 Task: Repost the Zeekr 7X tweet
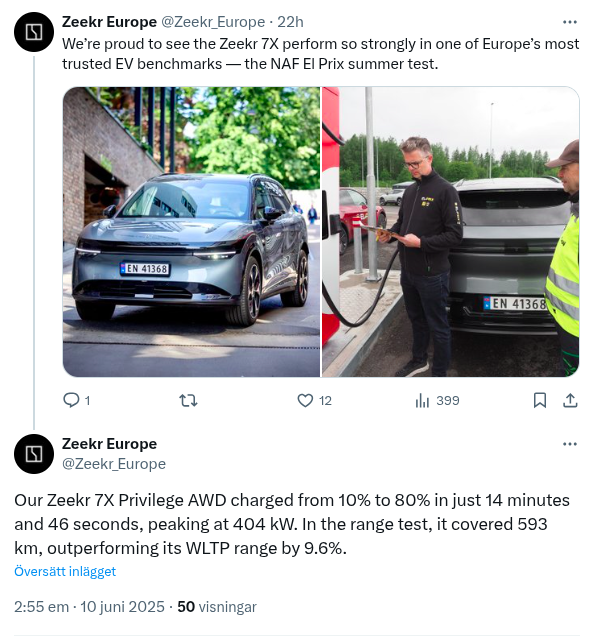point(188,401)
